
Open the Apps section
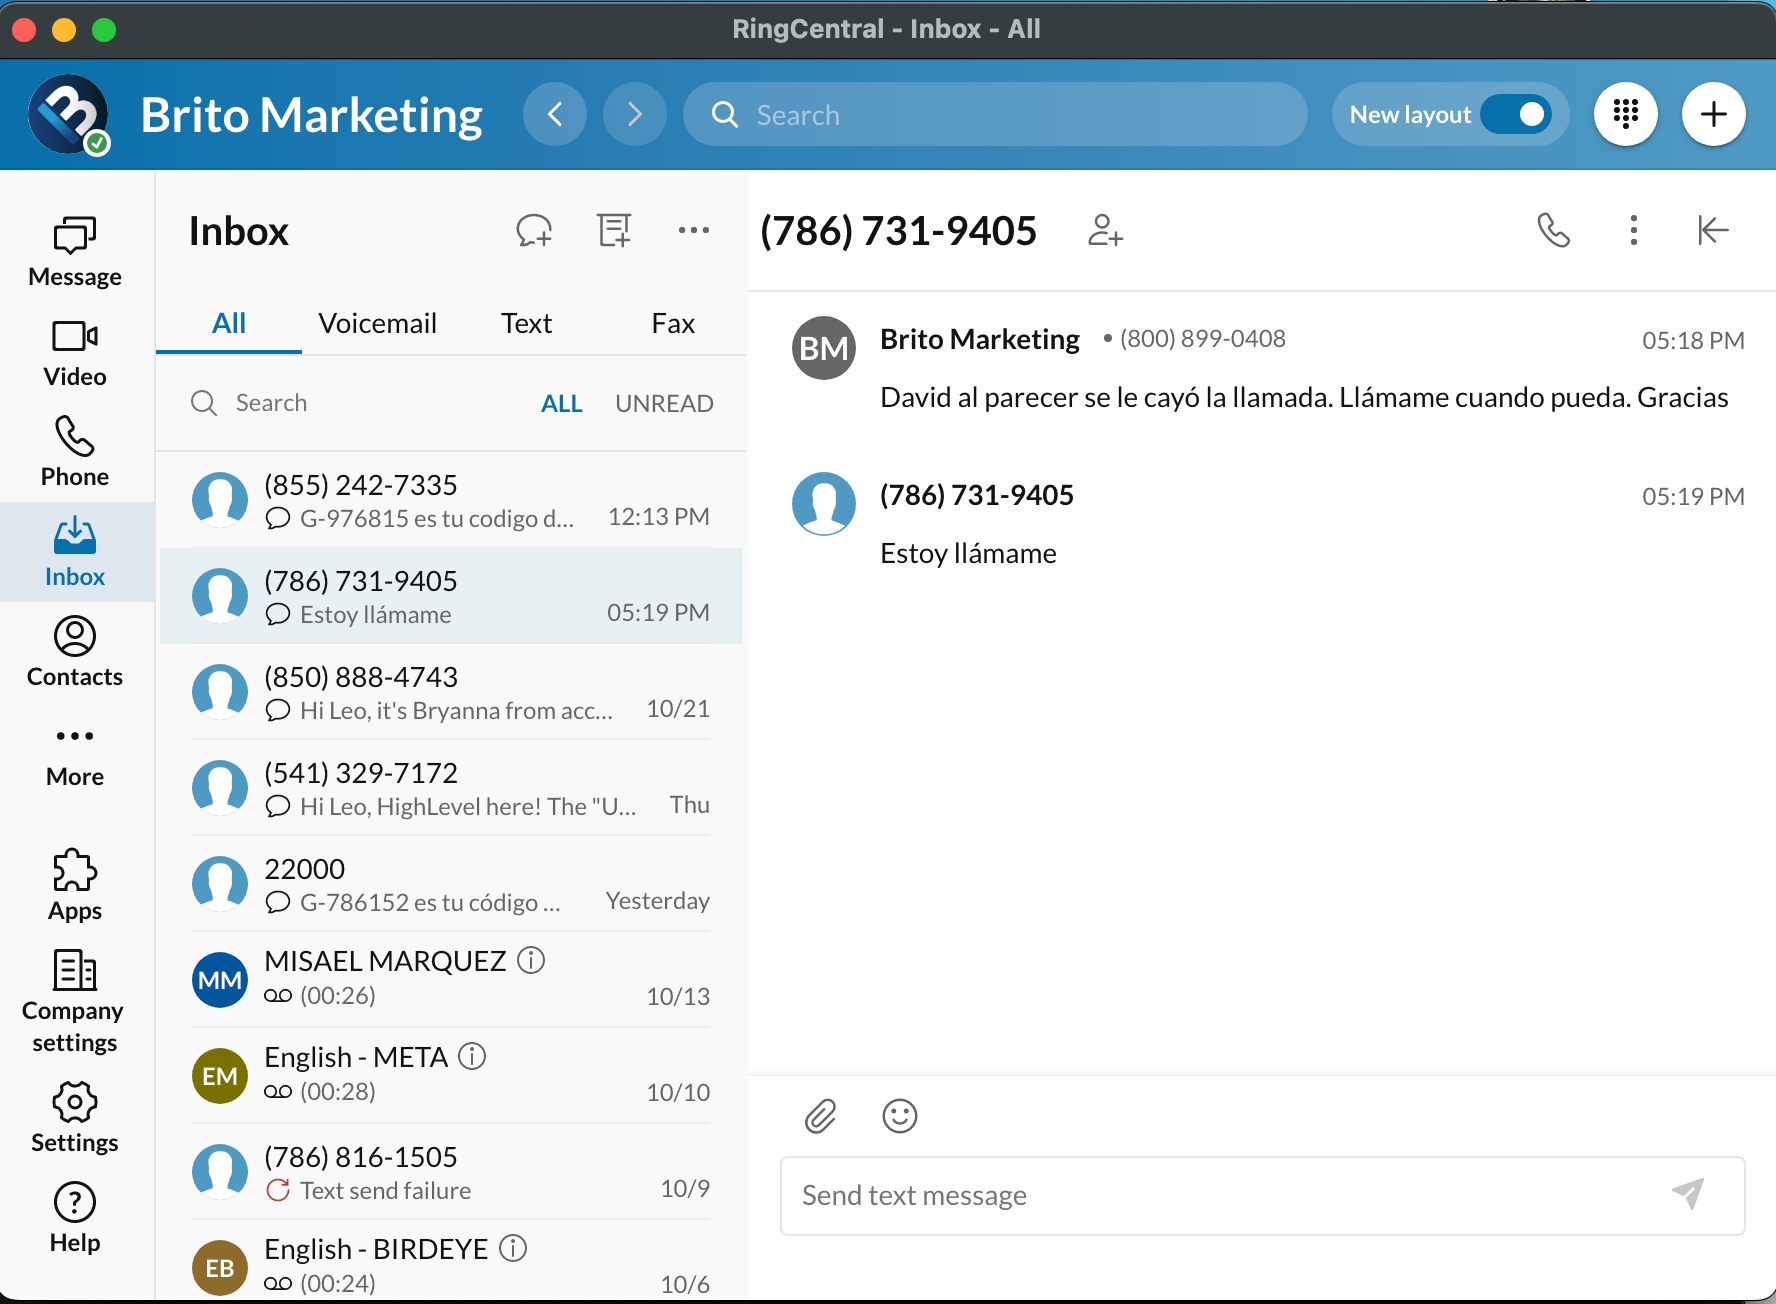(x=75, y=886)
